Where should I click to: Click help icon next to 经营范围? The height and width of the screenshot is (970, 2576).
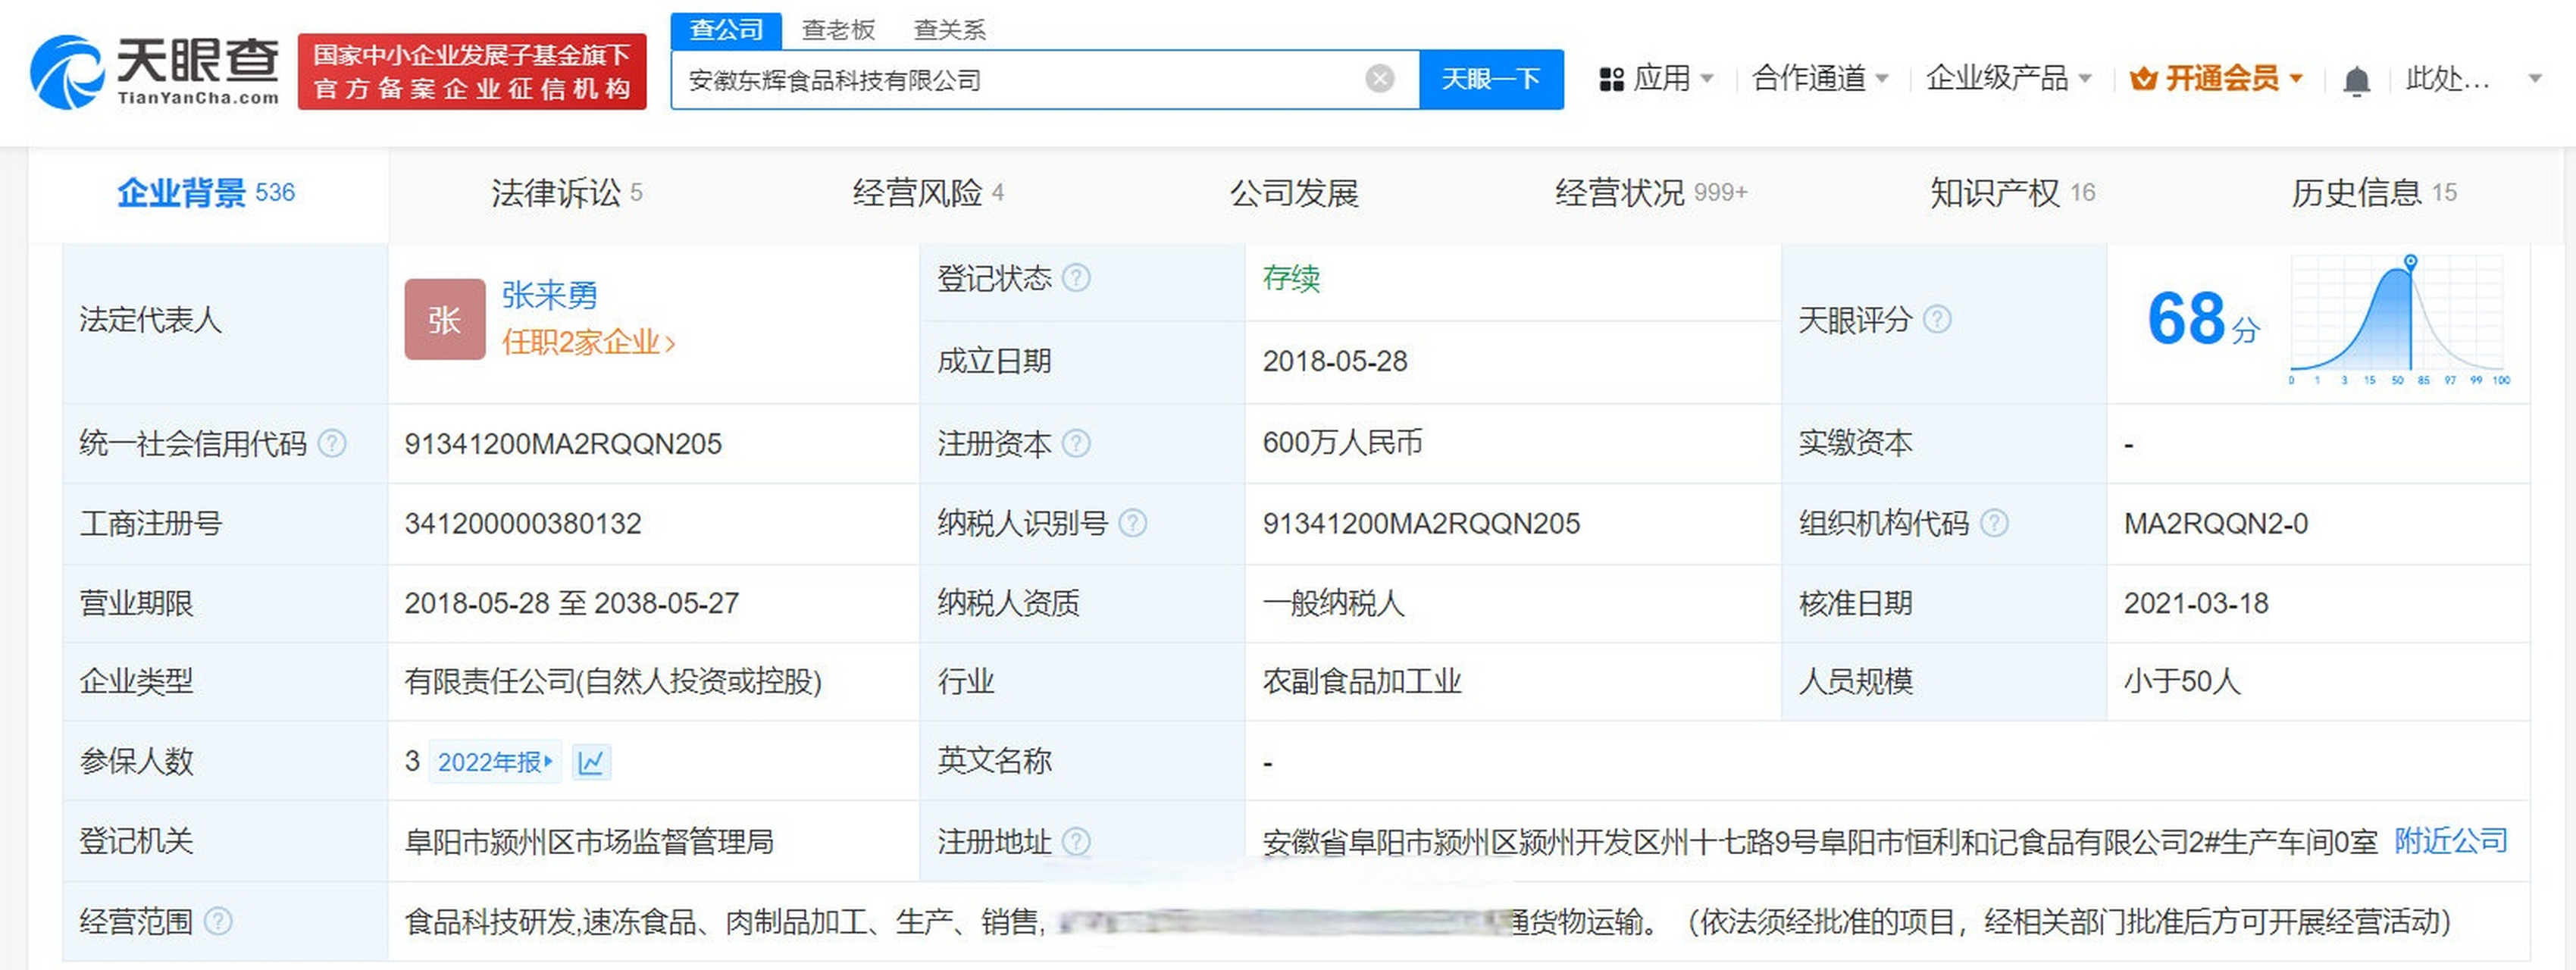click(218, 921)
